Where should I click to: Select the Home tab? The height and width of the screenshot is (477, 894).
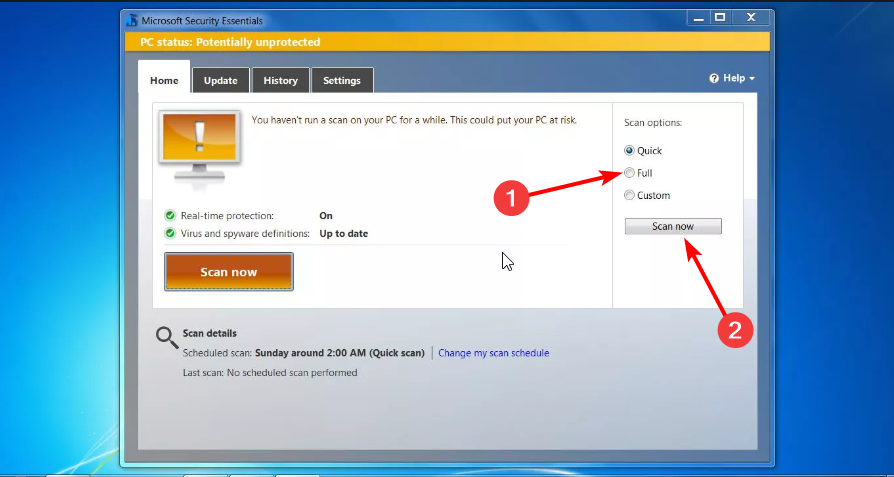pyautogui.click(x=164, y=80)
